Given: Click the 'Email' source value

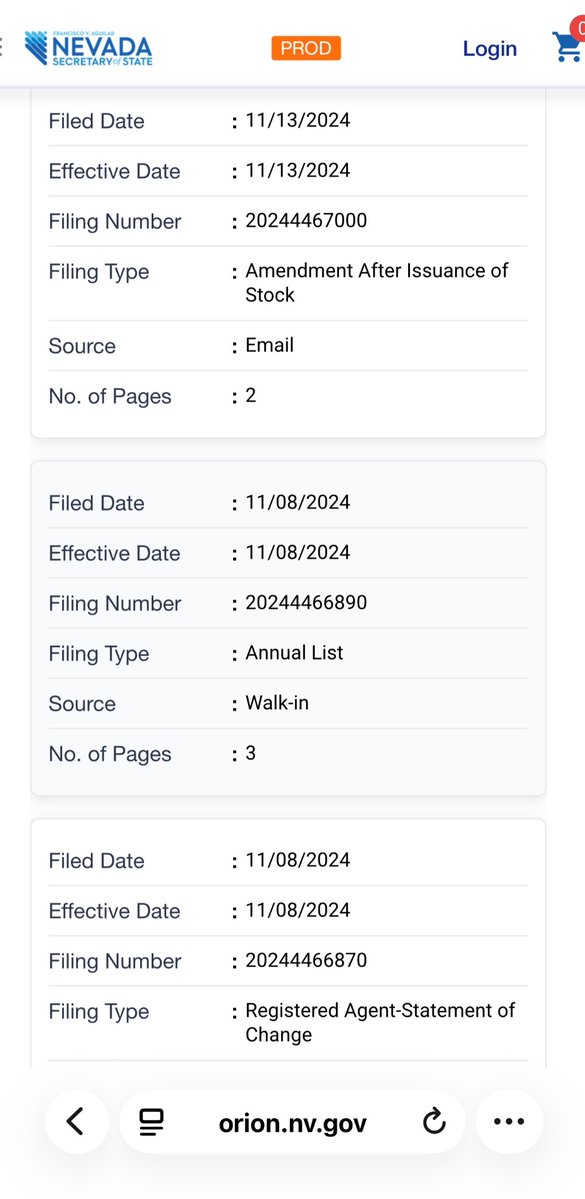Looking at the screenshot, I should pyautogui.click(x=269, y=346).
